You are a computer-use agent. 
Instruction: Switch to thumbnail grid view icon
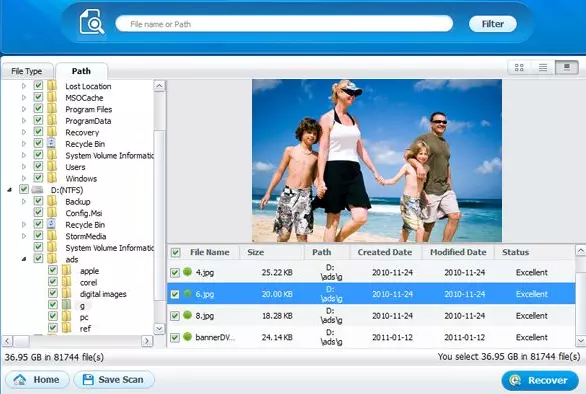tap(519, 68)
